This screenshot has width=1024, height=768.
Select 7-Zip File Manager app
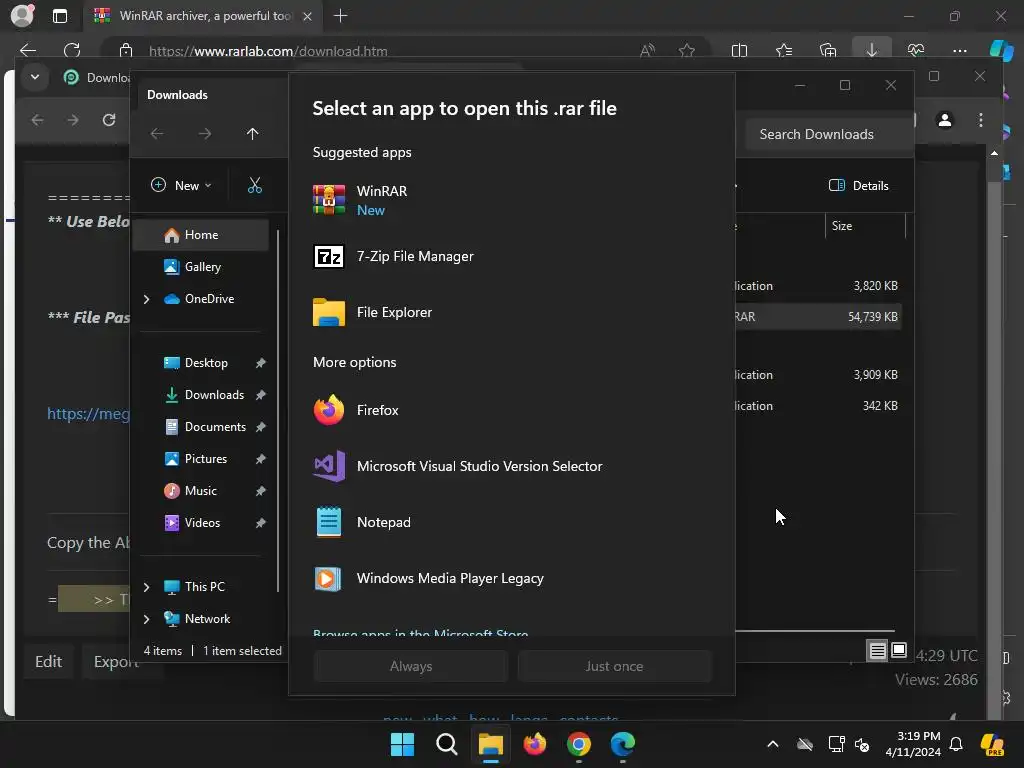(511, 256)
